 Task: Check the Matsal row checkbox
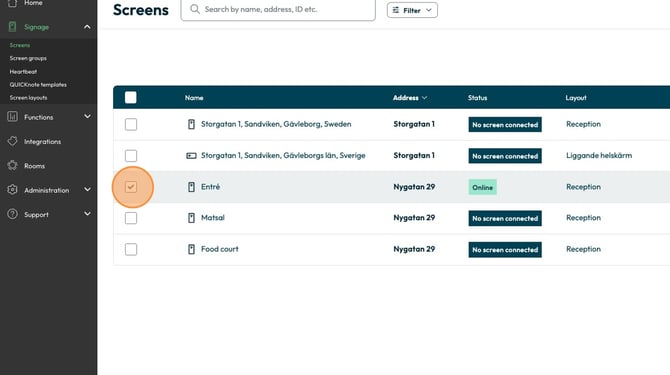coord(131,218)
